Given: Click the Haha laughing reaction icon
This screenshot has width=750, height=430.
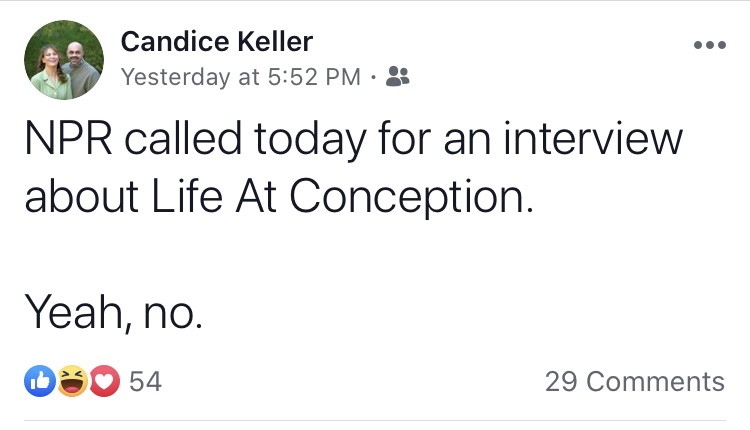Looking at the screenshot, I should click(x=72, y=381).
